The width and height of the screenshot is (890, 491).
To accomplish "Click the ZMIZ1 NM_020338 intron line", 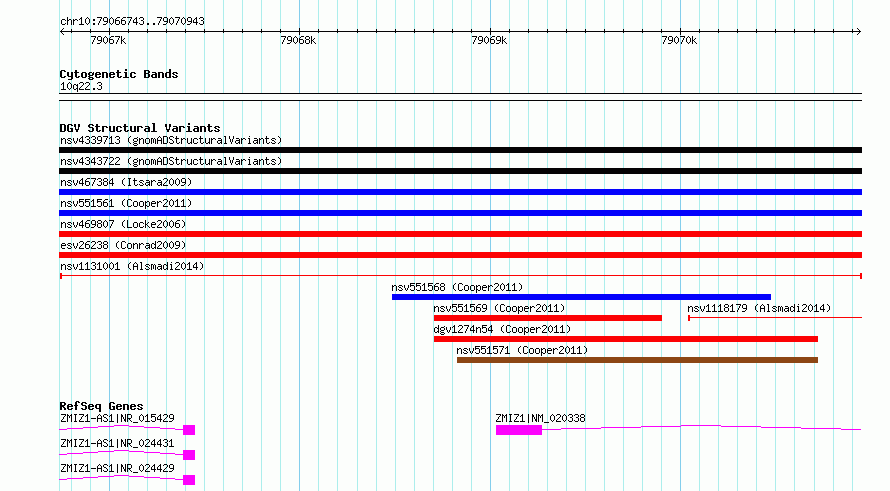I will [702, 427].
